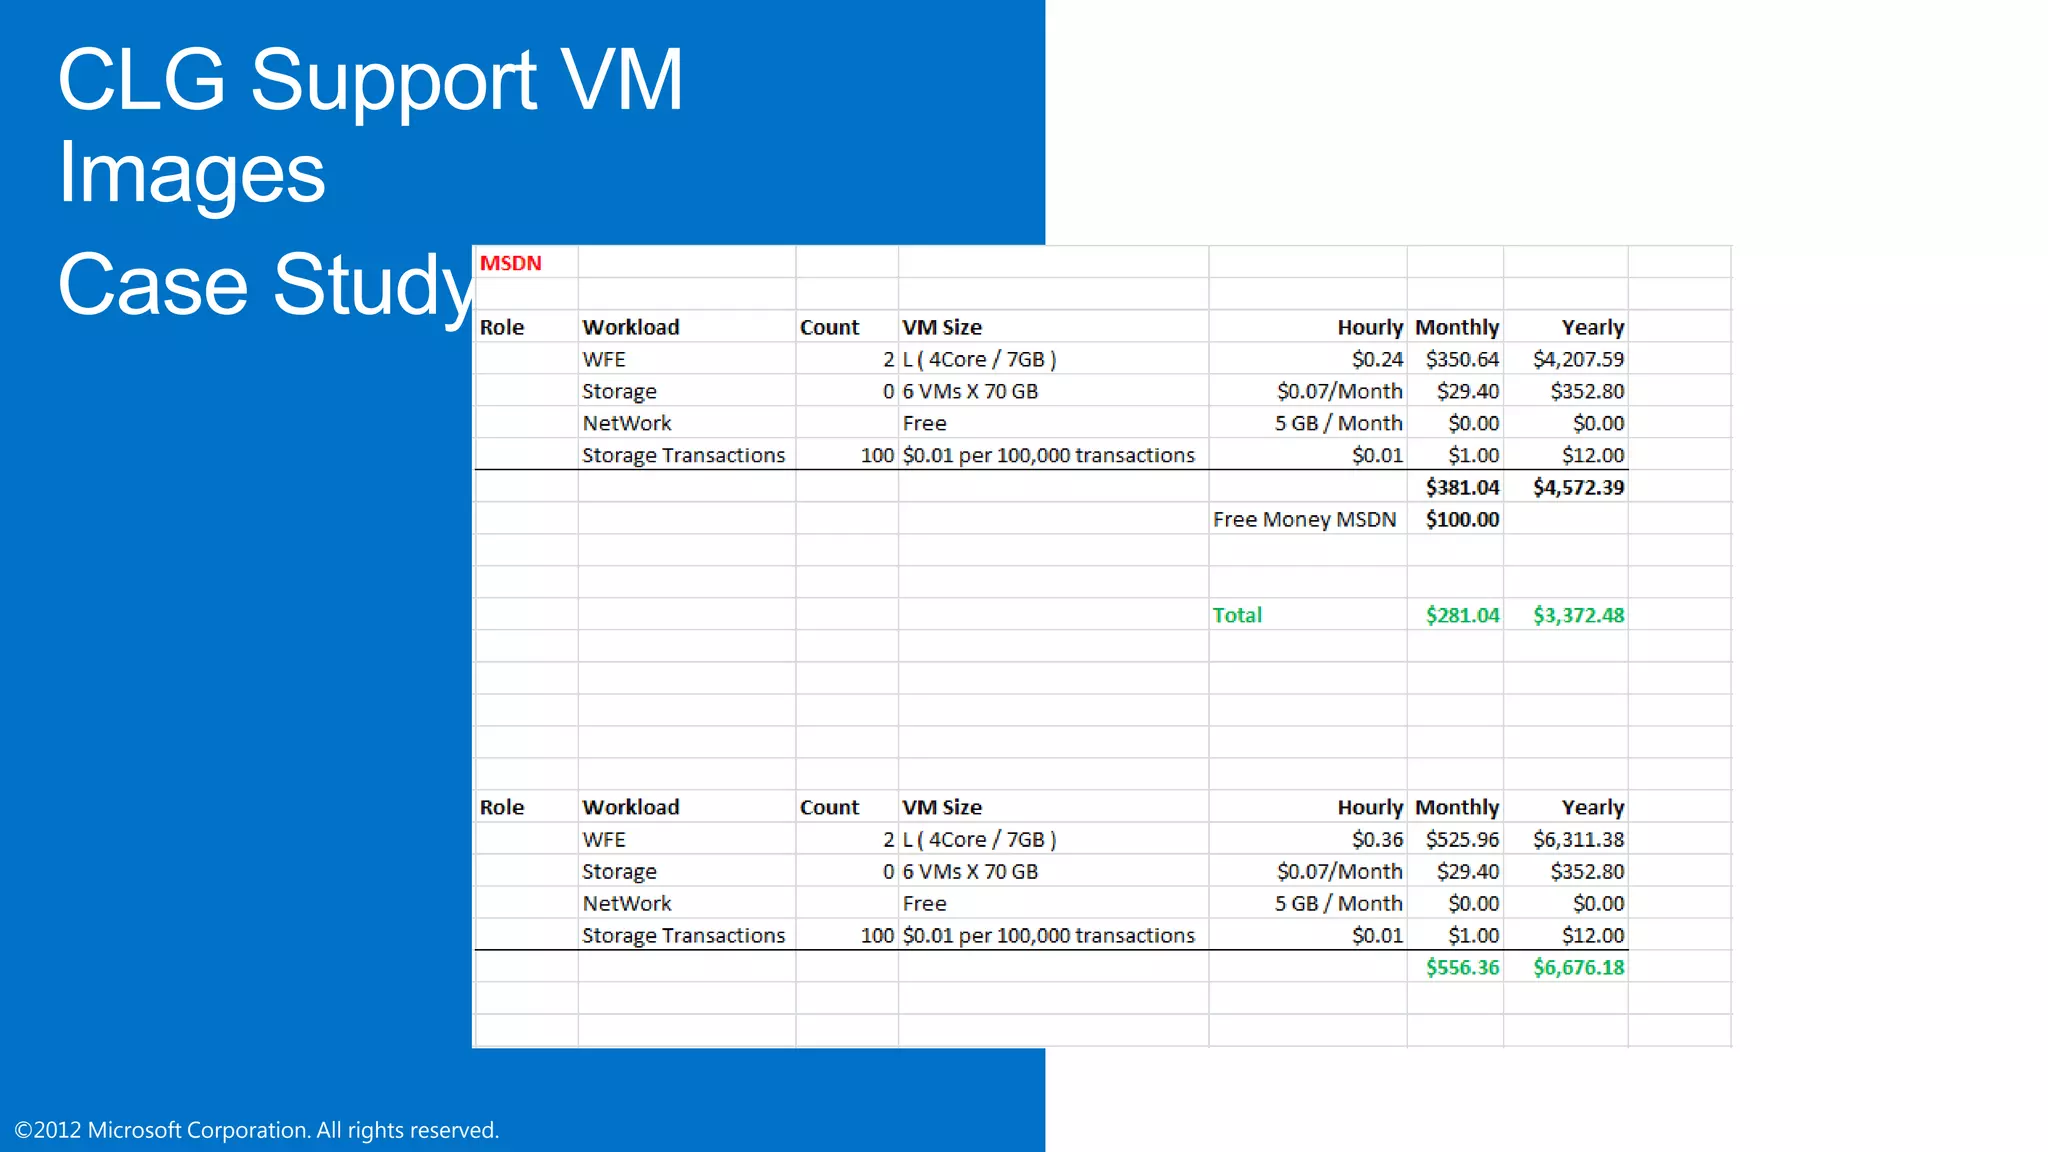The image size is (2048, 1152).
Task: Click the 'Role' header in the second table
Action: coord(502,807)
